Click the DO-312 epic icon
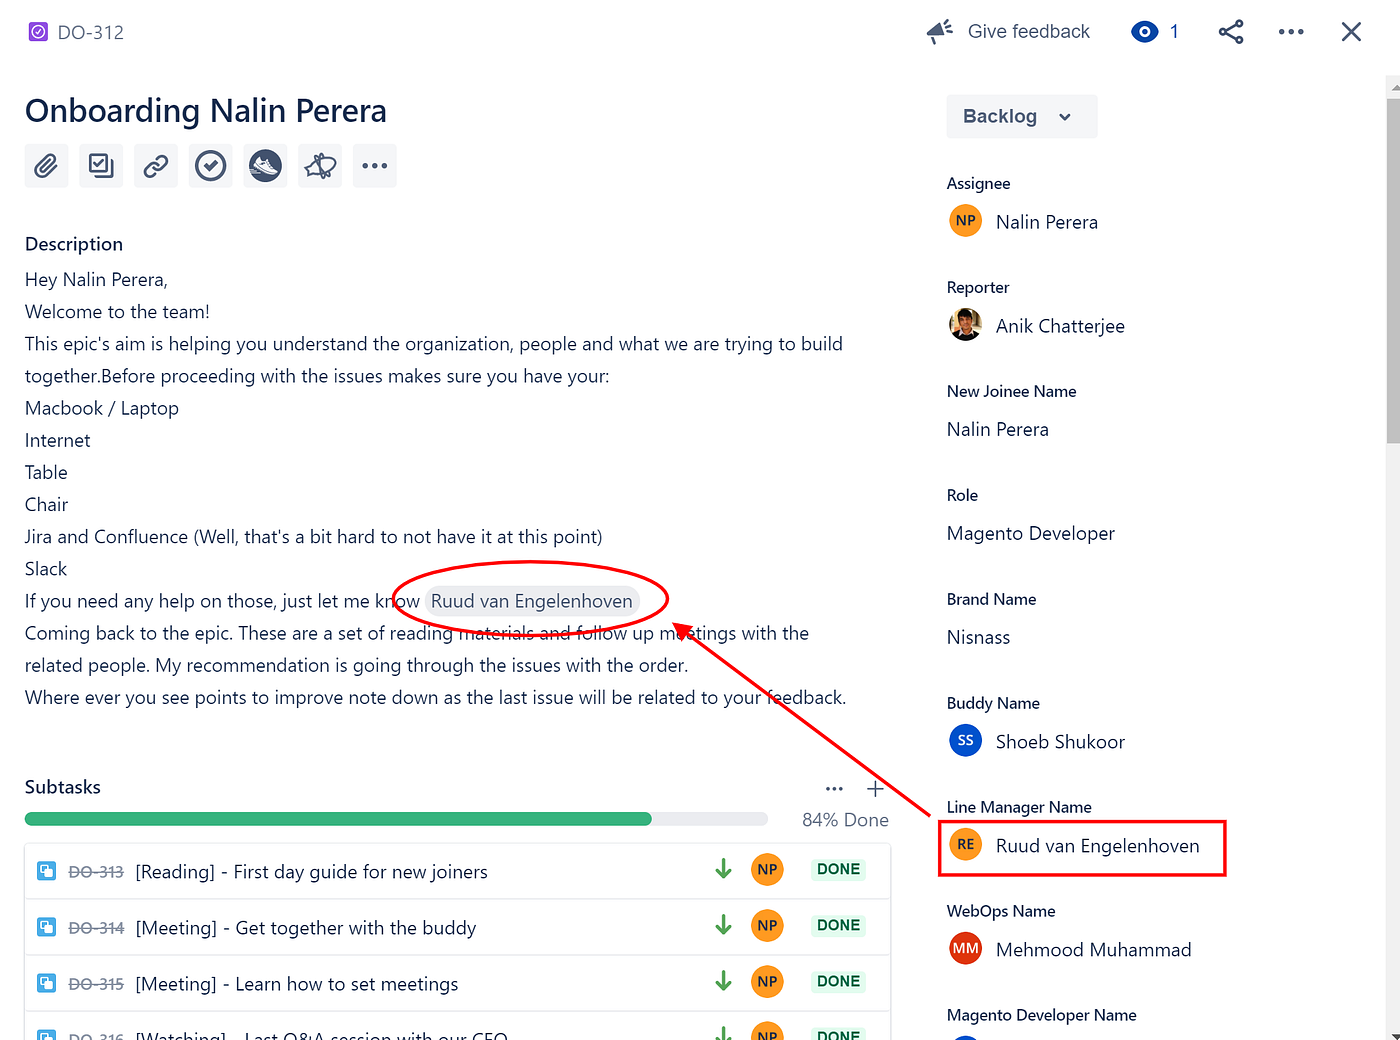1400x1040 pixels. [x=37, y=31]
